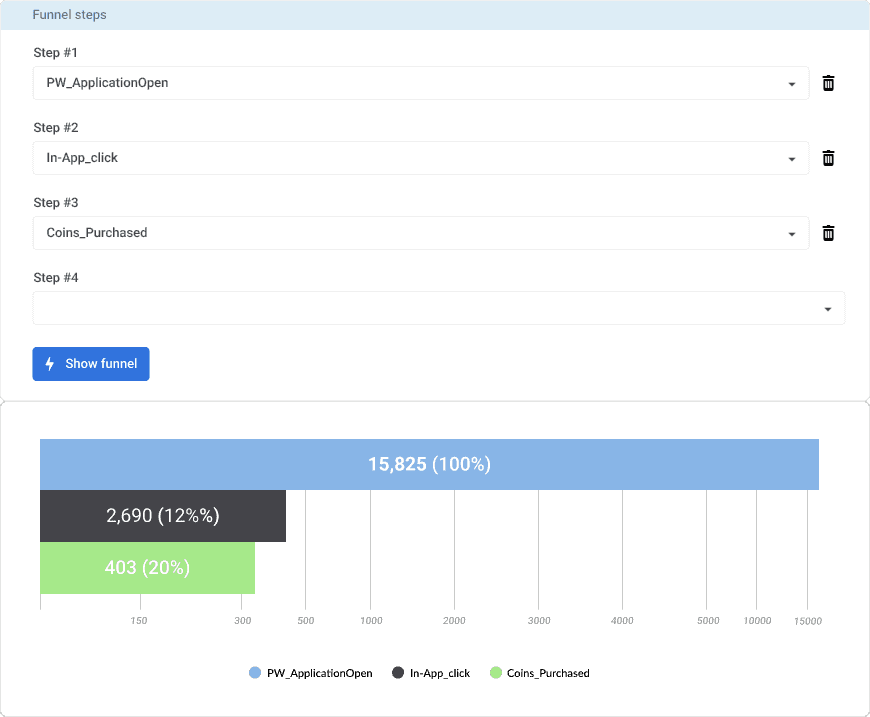This screenshot has height=717, width=870.
Task: Click the Step #4 label
Action: point(56,277)
